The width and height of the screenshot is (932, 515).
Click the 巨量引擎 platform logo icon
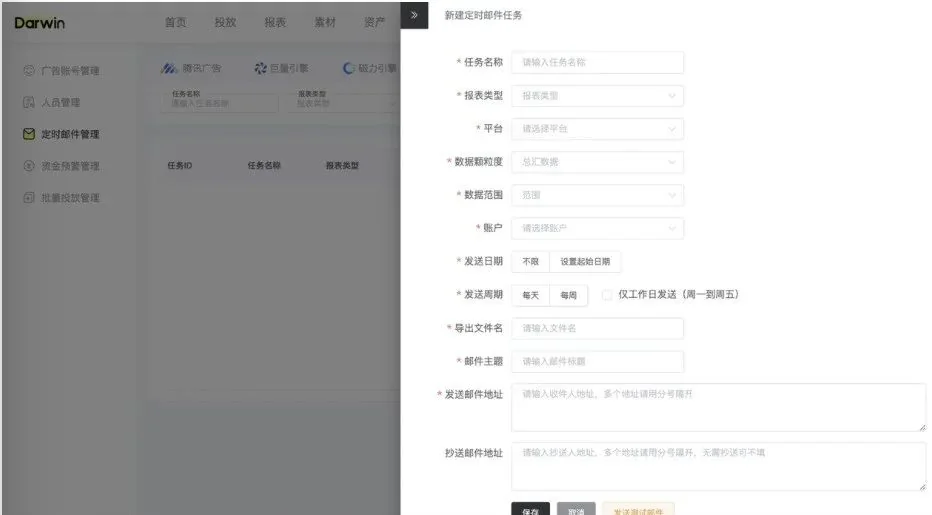click(260, 68)
